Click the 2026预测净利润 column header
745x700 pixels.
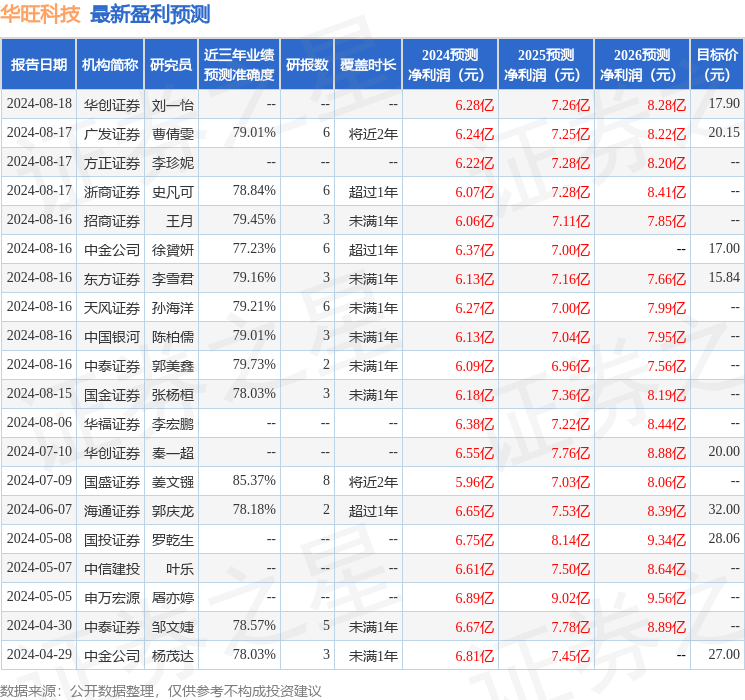(x=642, y=65)
